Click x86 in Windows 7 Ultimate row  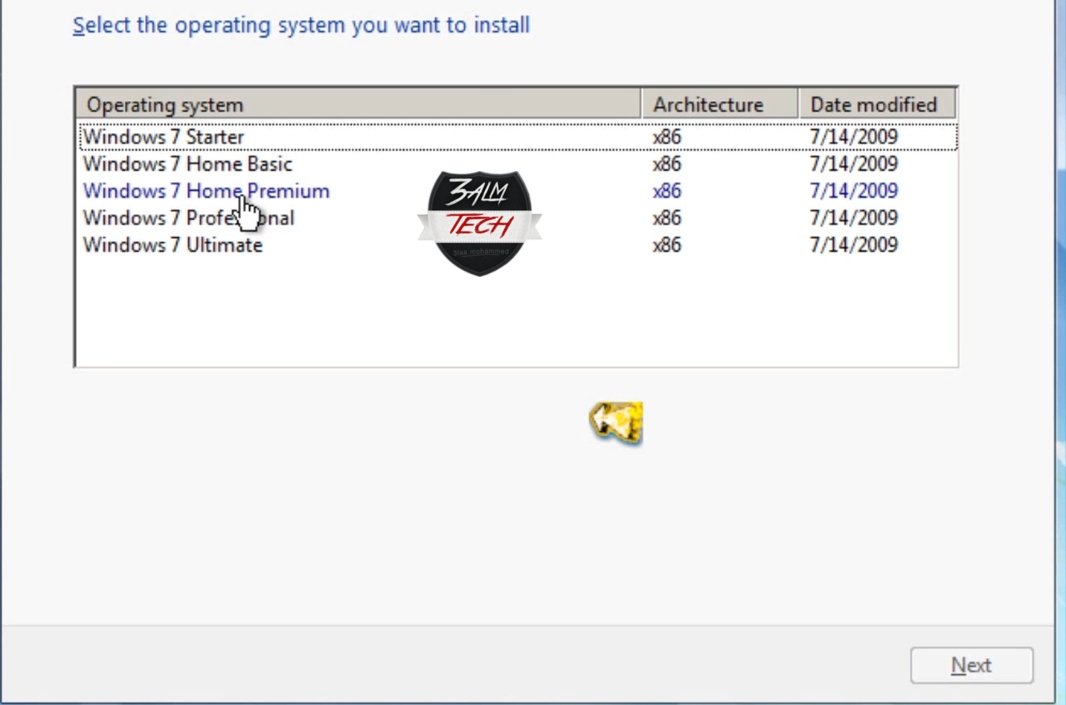point(667,245)
